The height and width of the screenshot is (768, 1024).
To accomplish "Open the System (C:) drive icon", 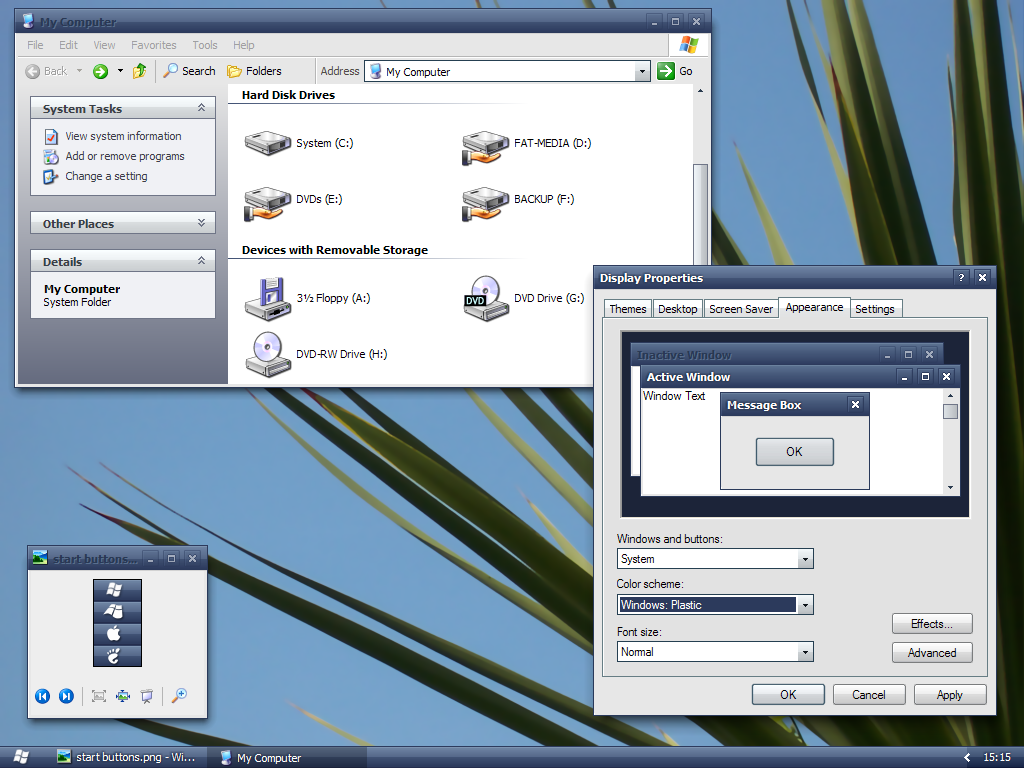I will tap(268, 143).
